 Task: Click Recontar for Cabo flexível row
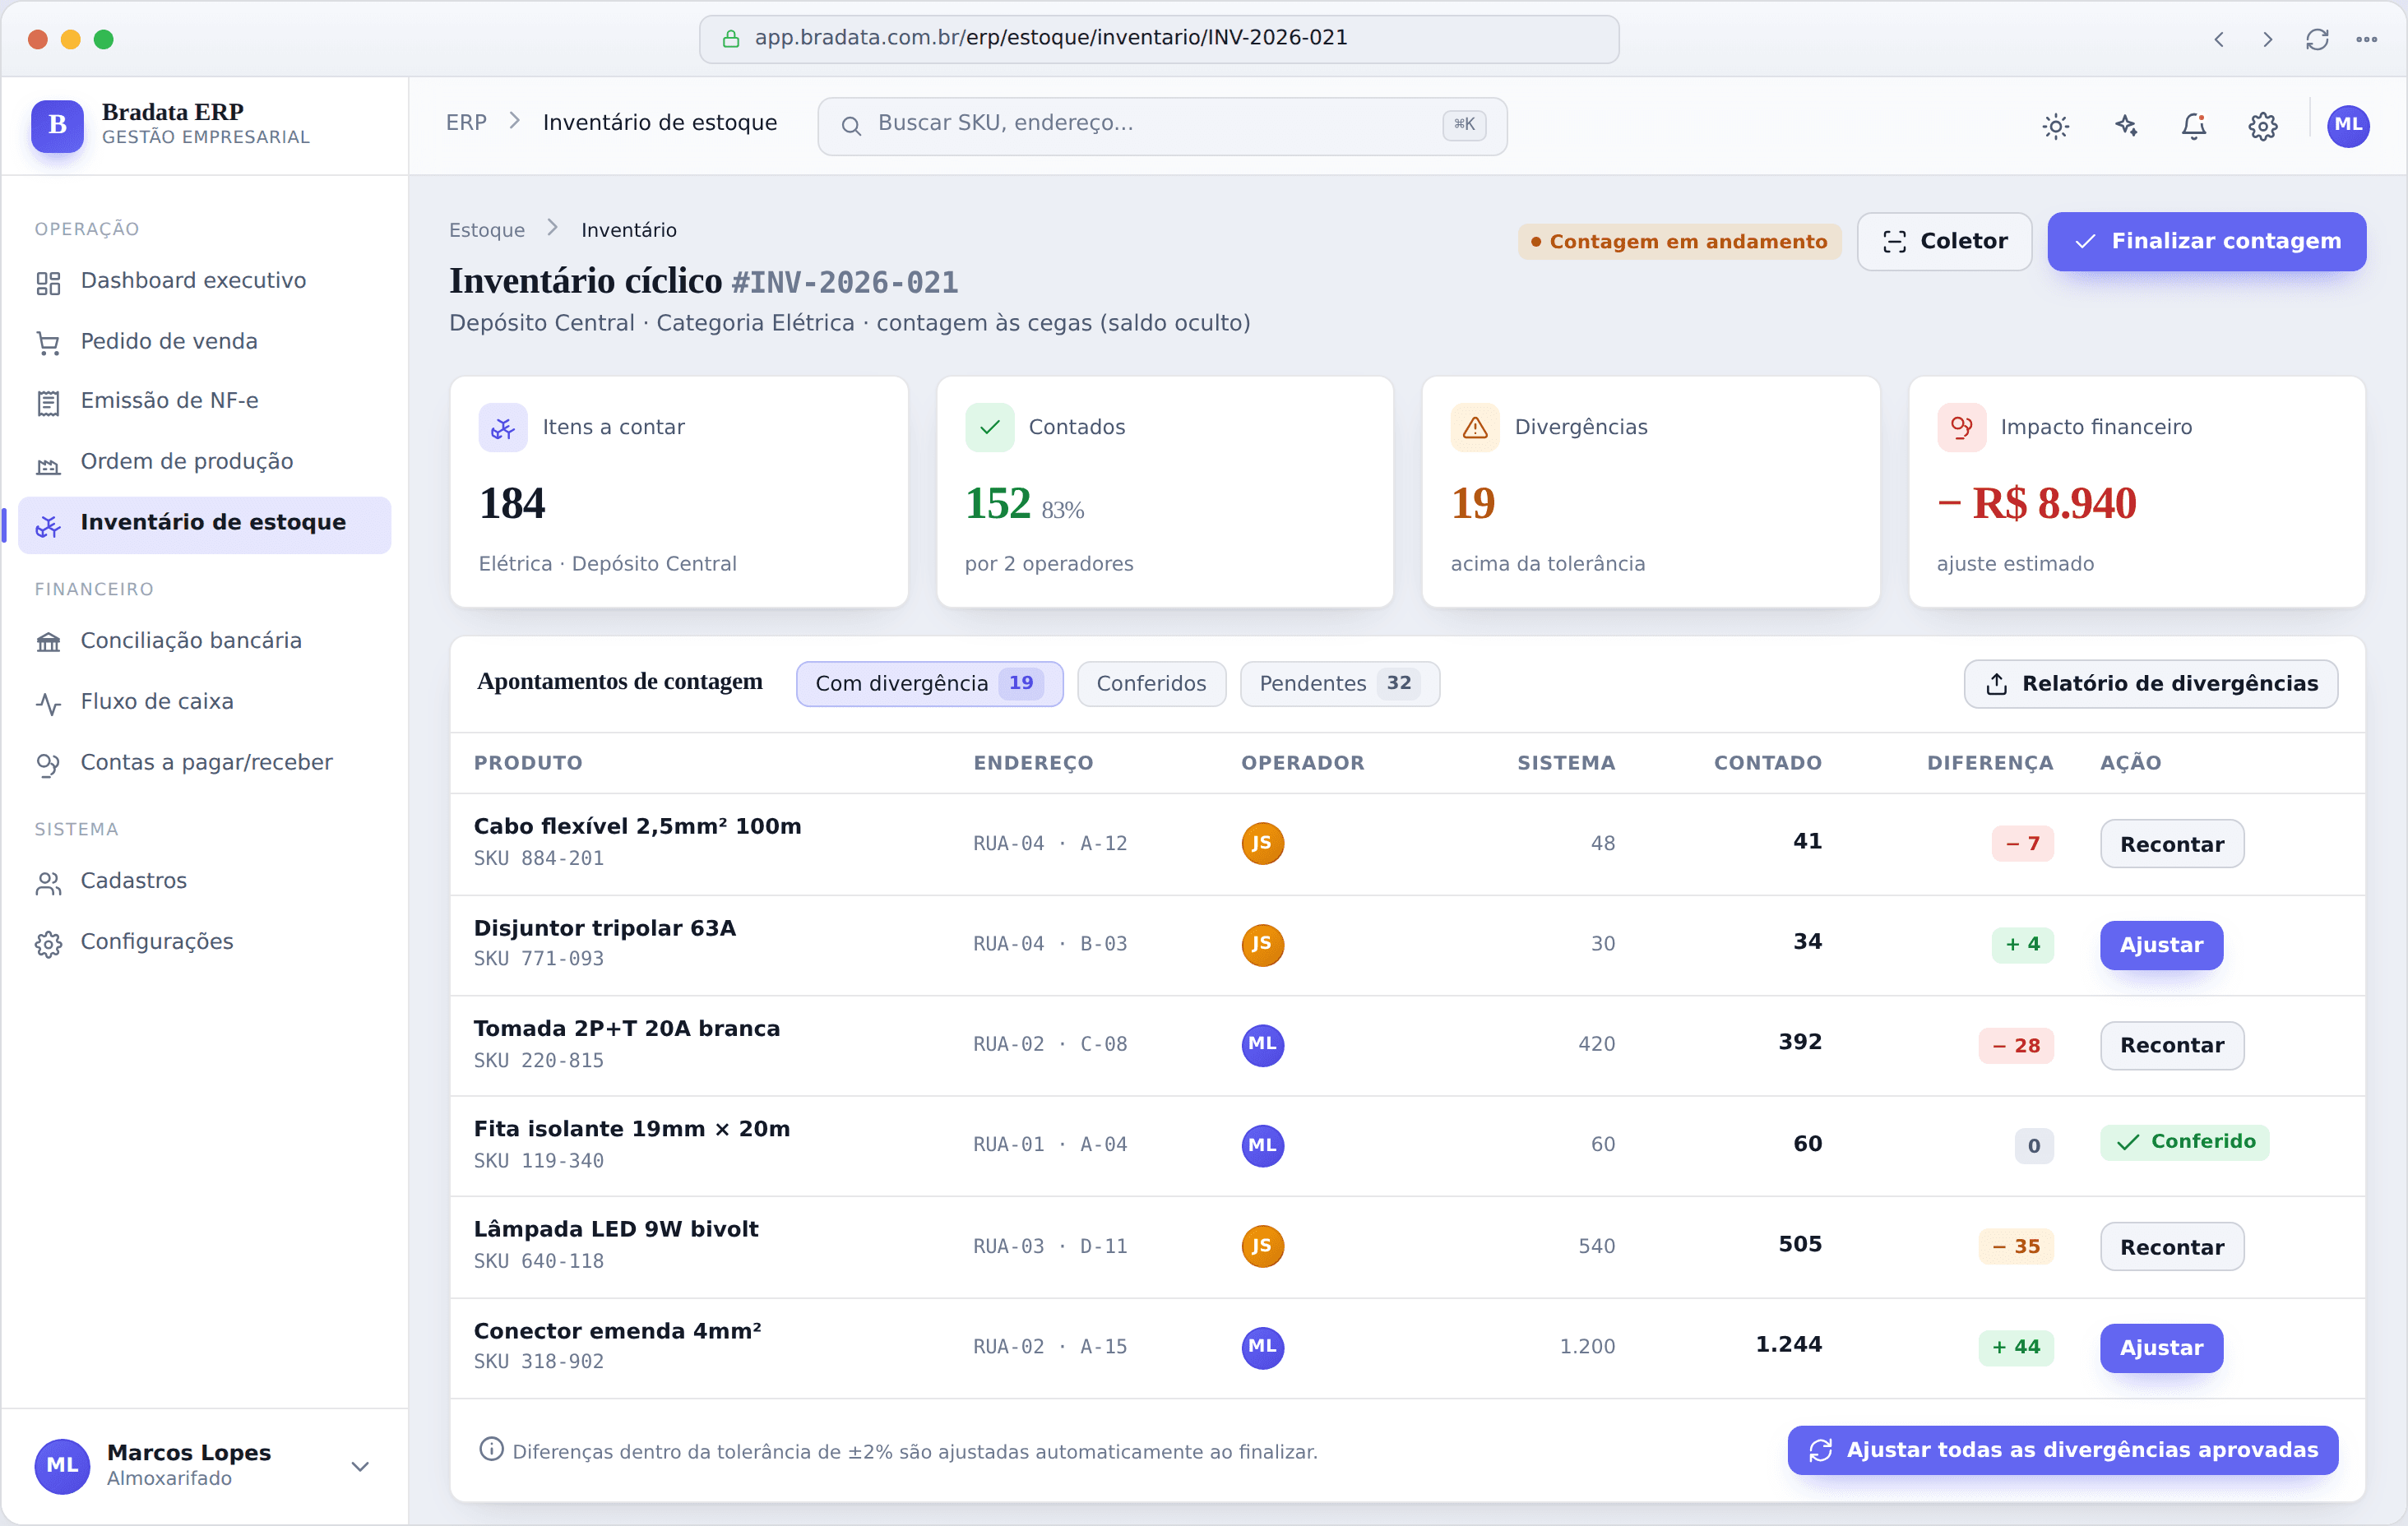(2172, 844)
